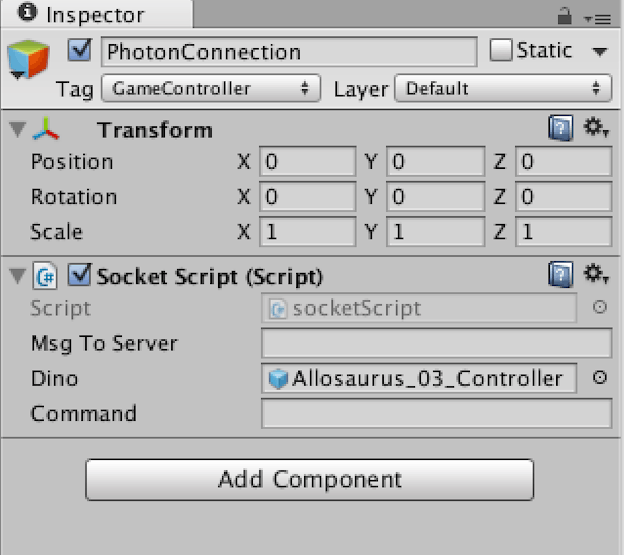This screenshot has height=555, width=624.
Task: Open the Tag dropdown showing GameController
Action: 211,88
